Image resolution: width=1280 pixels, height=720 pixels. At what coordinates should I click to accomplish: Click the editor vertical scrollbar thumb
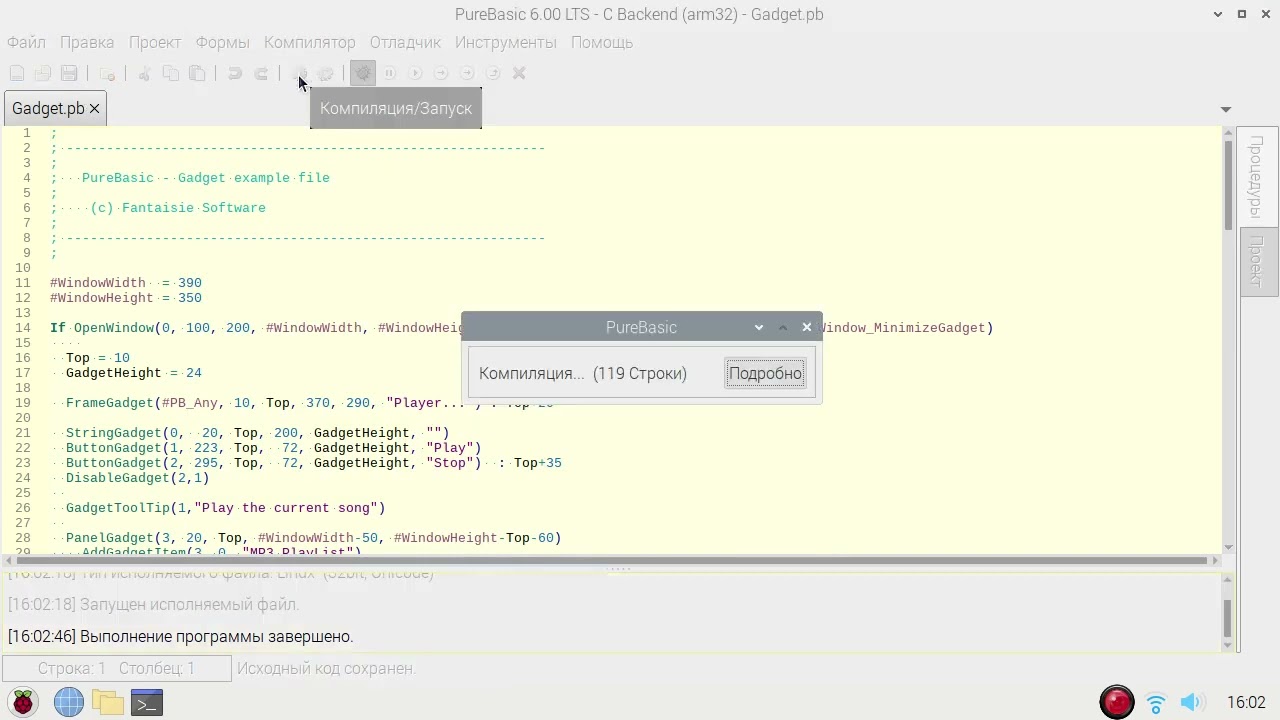[x=1228, y=185]
